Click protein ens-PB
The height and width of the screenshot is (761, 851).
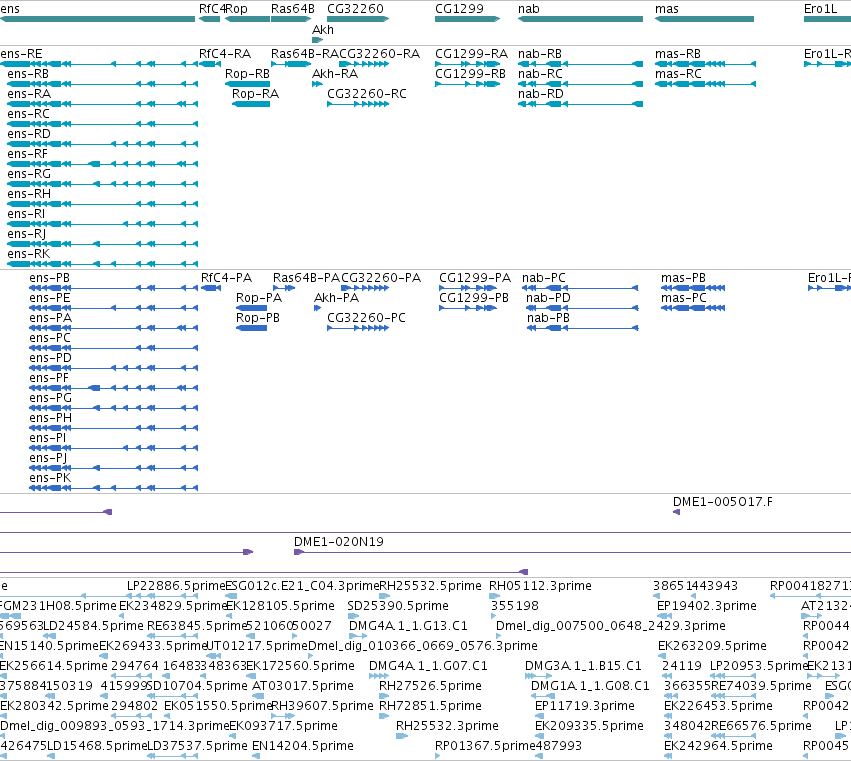113,288
